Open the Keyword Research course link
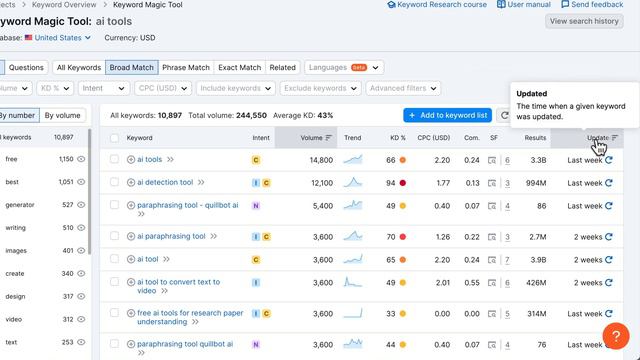Screen dimensions: 640x360 pyautogui.click(x=437, y=5)
